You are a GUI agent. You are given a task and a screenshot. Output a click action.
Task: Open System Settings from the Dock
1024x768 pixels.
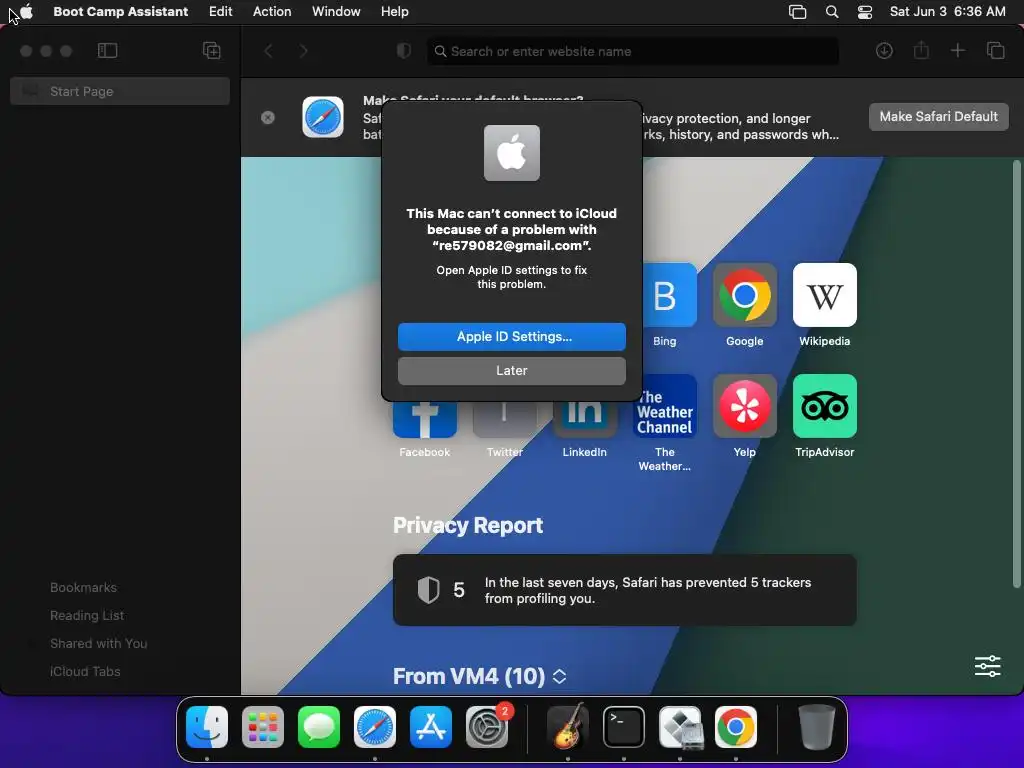point(487,728)
